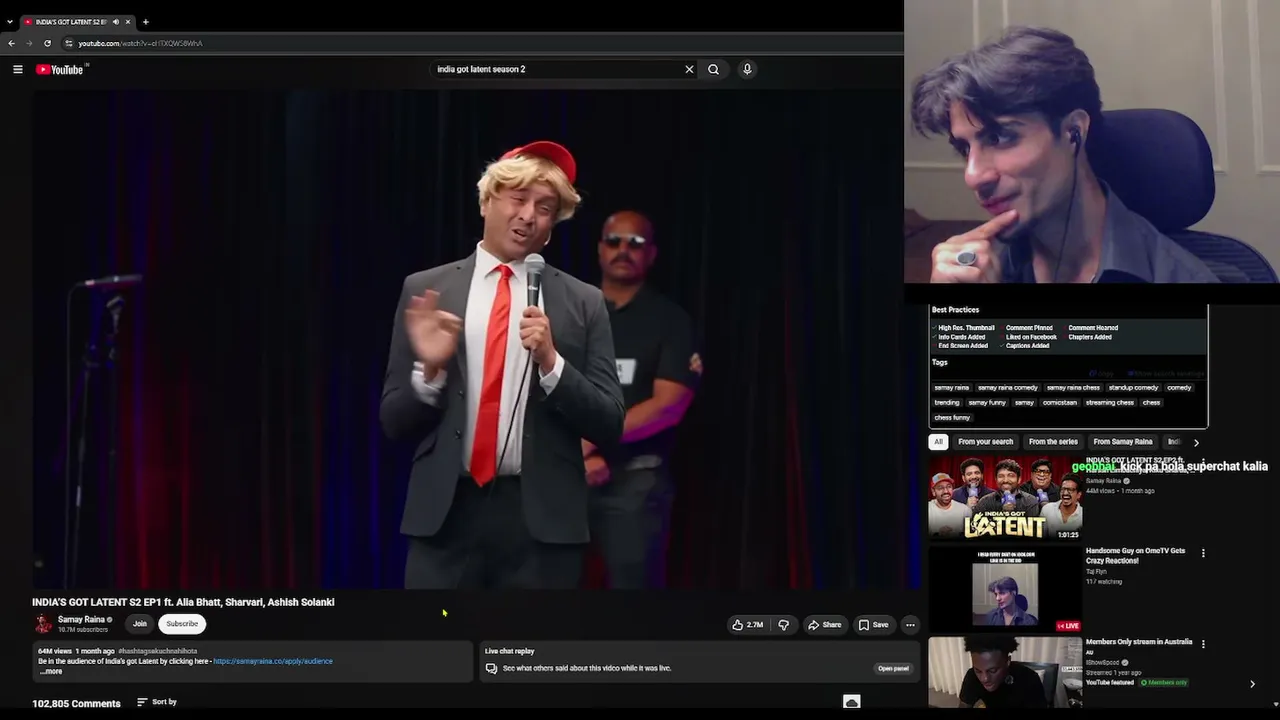Click the trending tag
The width and height of the screenshot is (1280, 720).
pyautogui.click(x=947, y=403)
